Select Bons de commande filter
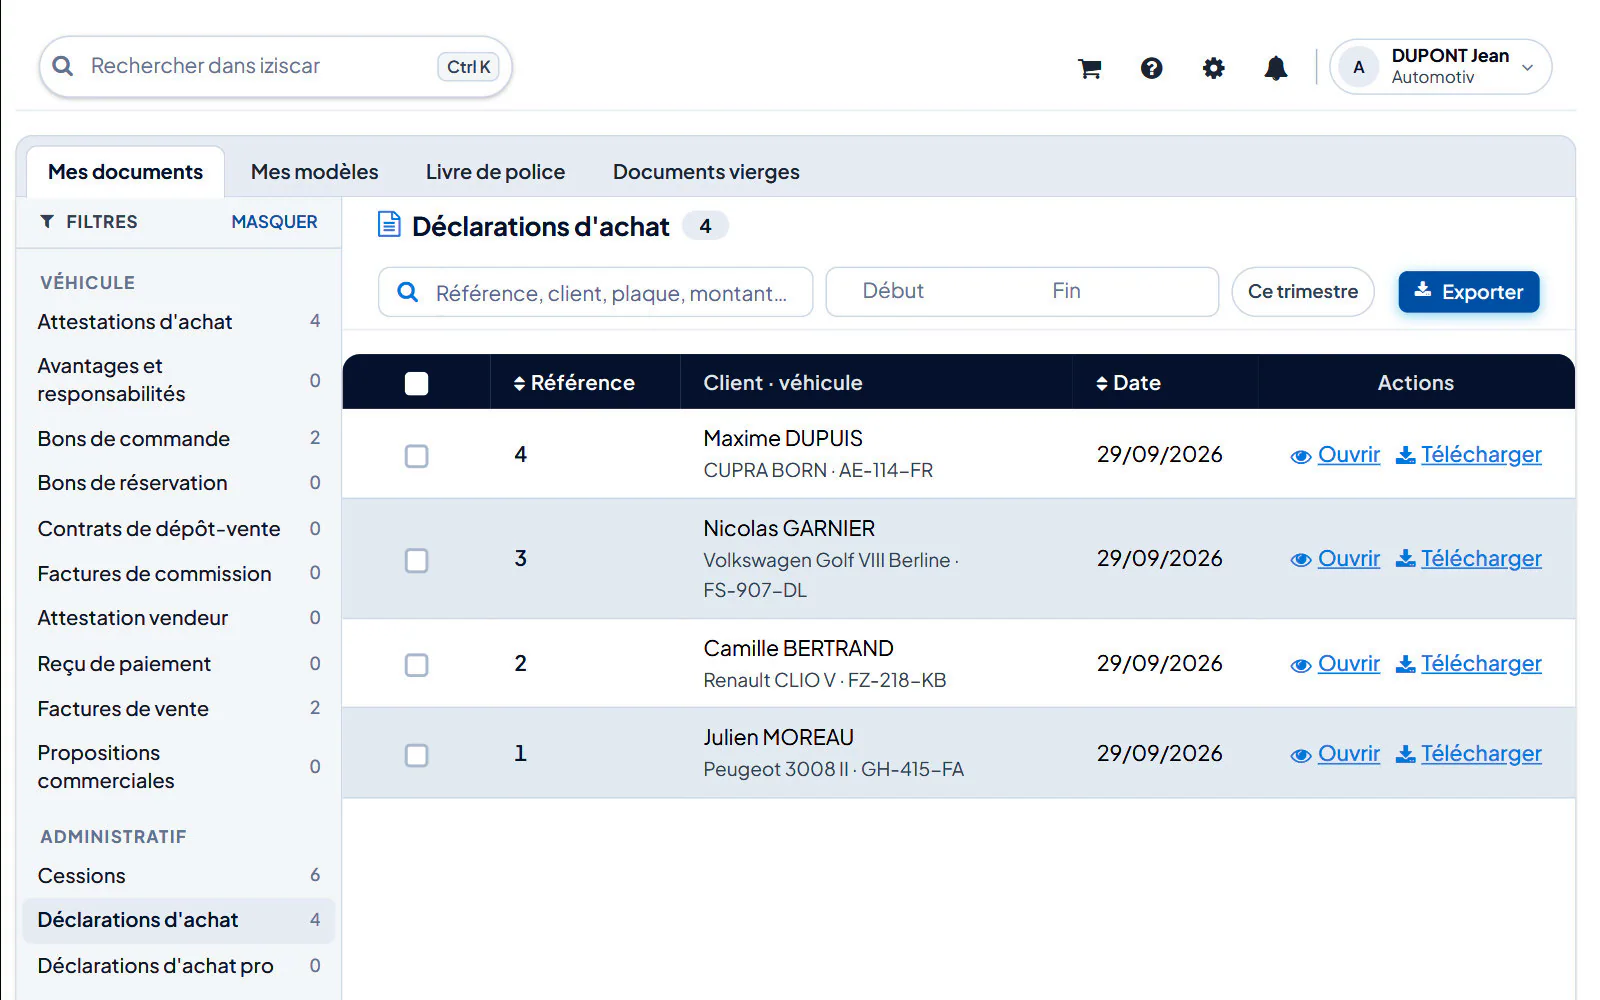The height and width of the screenshot is (1000, 1600). pos(178,439)
